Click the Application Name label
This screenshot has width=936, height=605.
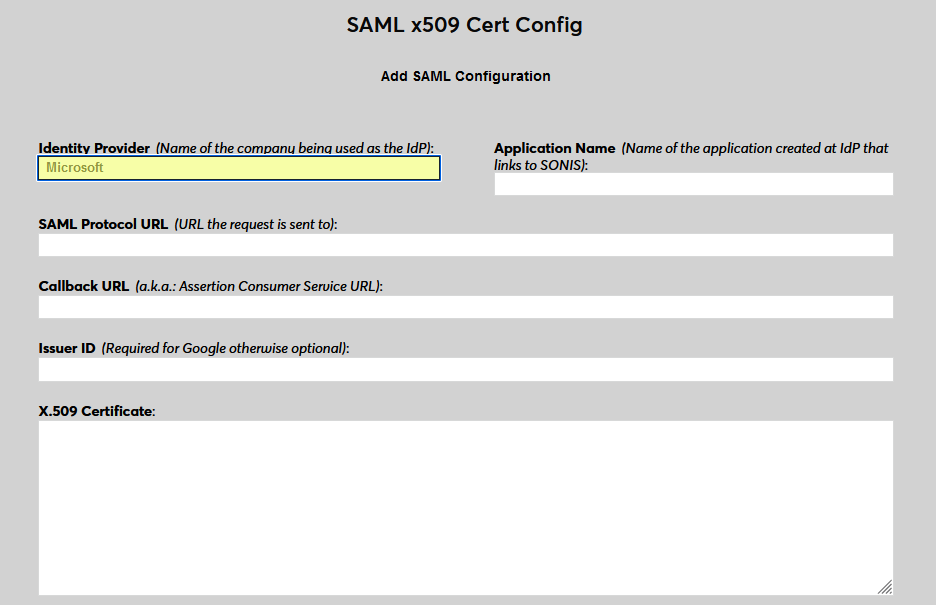tap(554, 148)
